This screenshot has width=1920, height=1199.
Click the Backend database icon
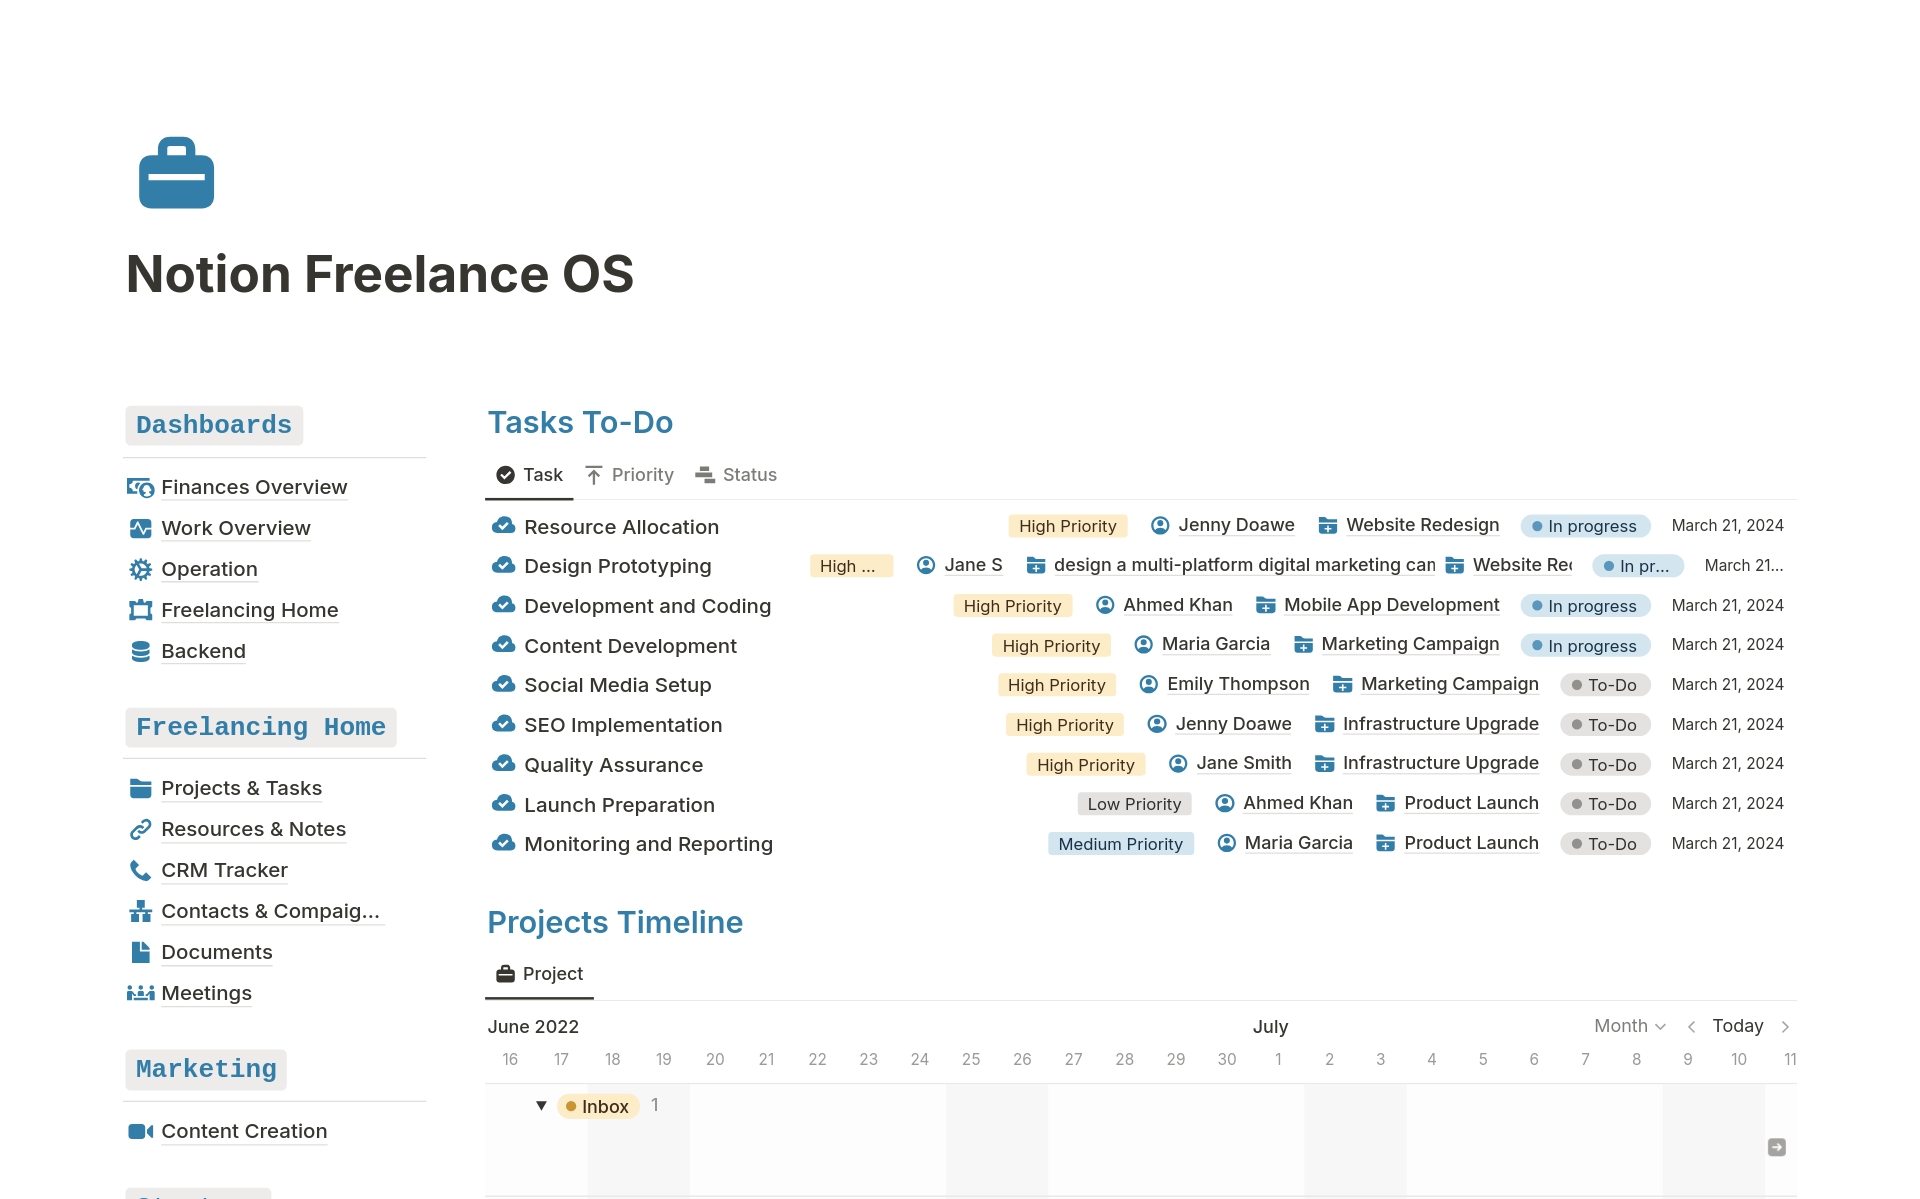140,652
